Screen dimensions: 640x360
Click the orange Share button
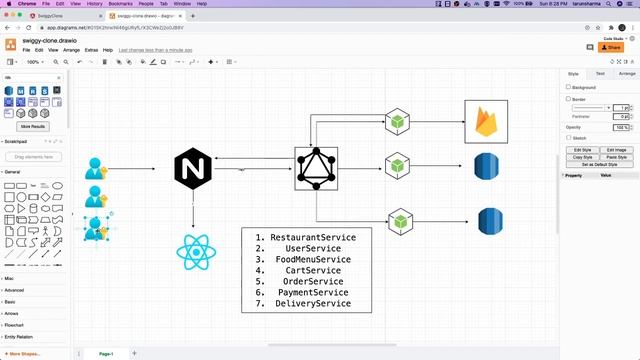pyautogui.click(x=611, y=48)
